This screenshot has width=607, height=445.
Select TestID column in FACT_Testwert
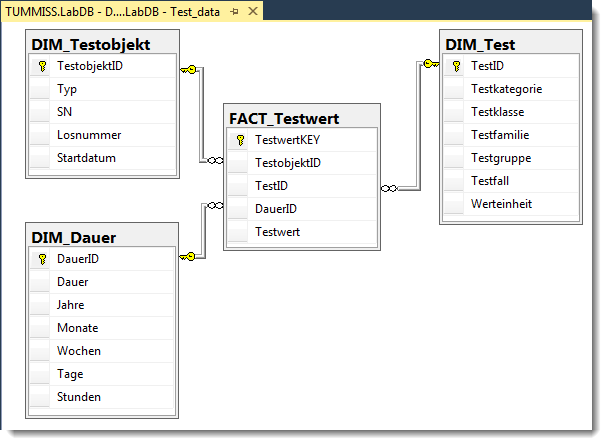coord(302,186)
